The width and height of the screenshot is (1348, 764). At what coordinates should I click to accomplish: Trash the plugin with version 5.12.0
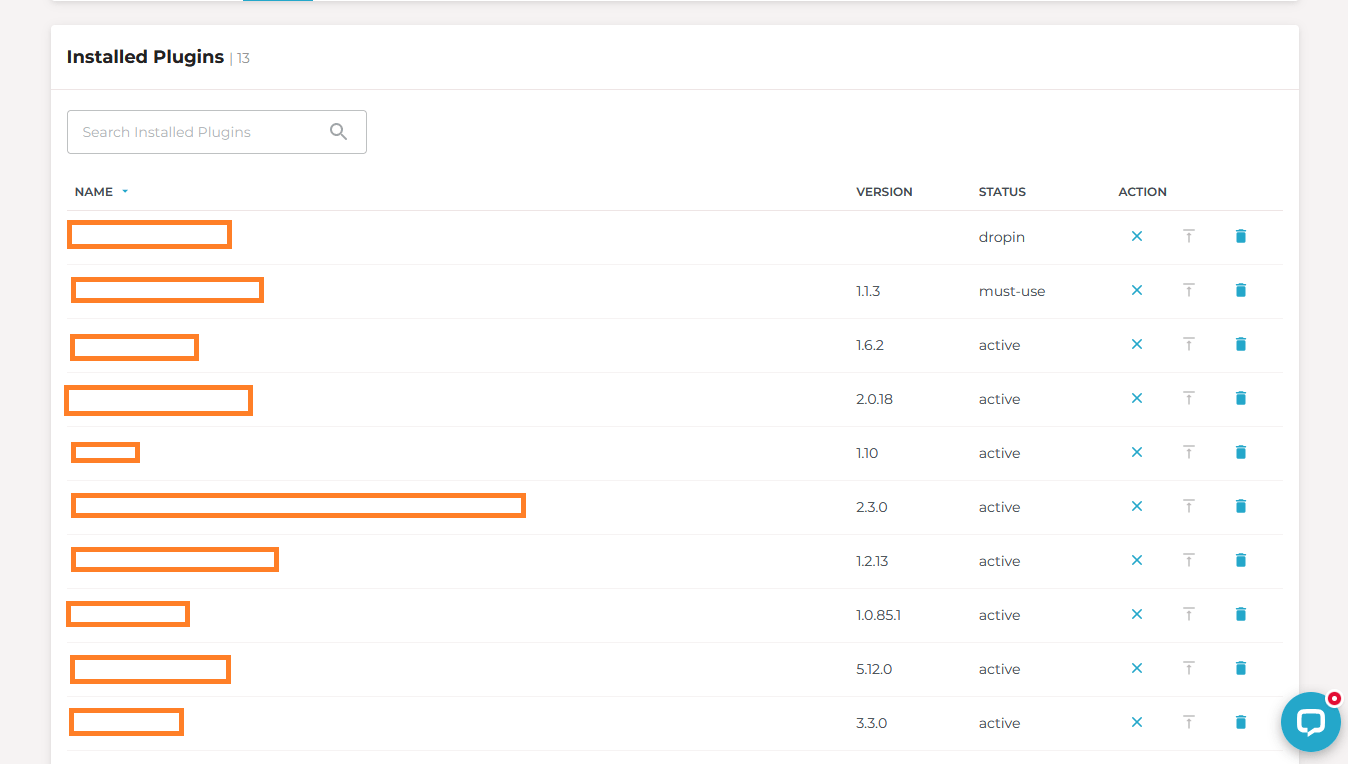[1241, 668]
